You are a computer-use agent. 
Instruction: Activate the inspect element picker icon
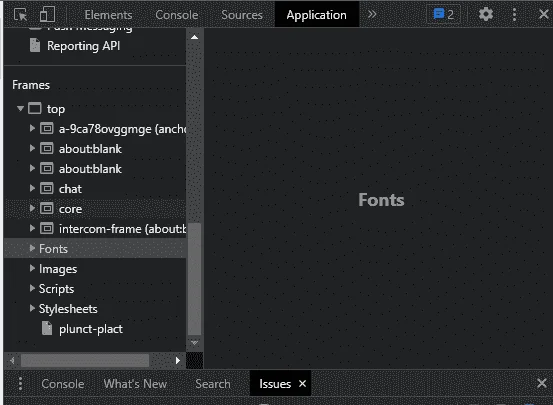point(20,15)
